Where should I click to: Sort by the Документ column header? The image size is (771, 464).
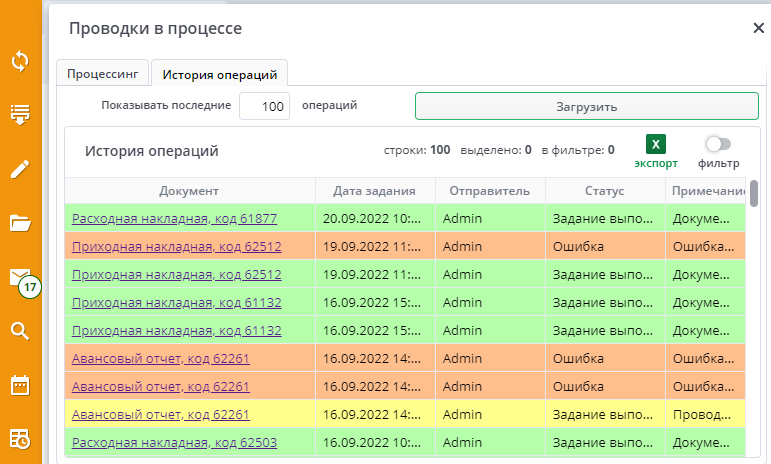click(x=189, y=191)
